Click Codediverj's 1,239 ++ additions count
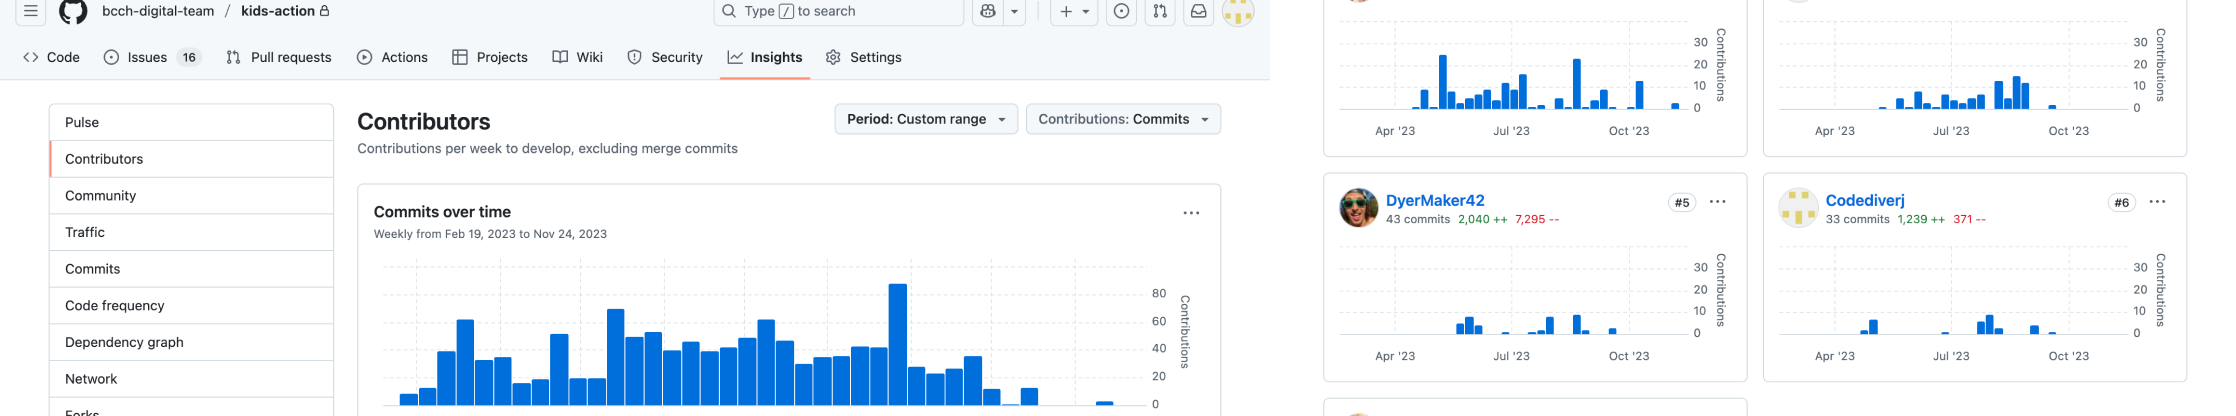 pyautogui.click(x=1921, y=219)
